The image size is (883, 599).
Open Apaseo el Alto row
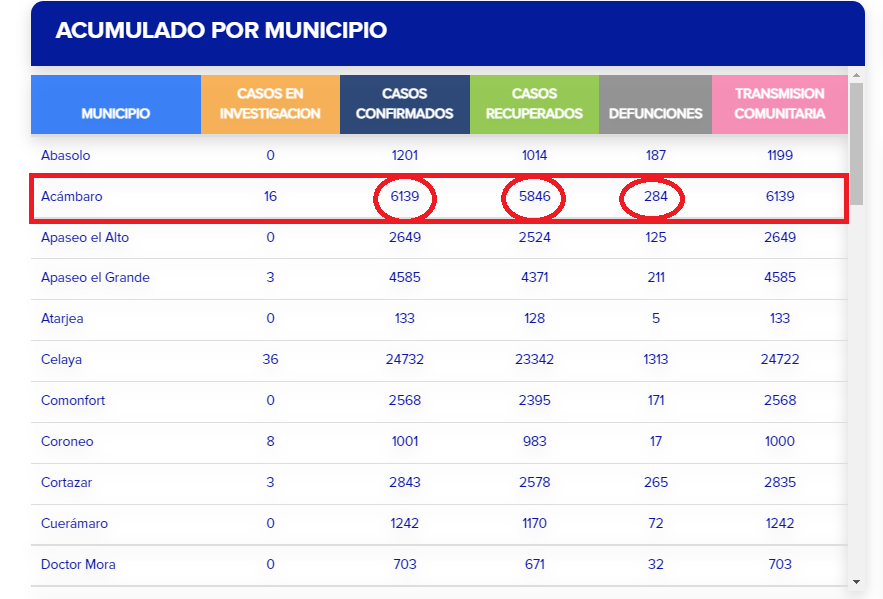[85, 238]
